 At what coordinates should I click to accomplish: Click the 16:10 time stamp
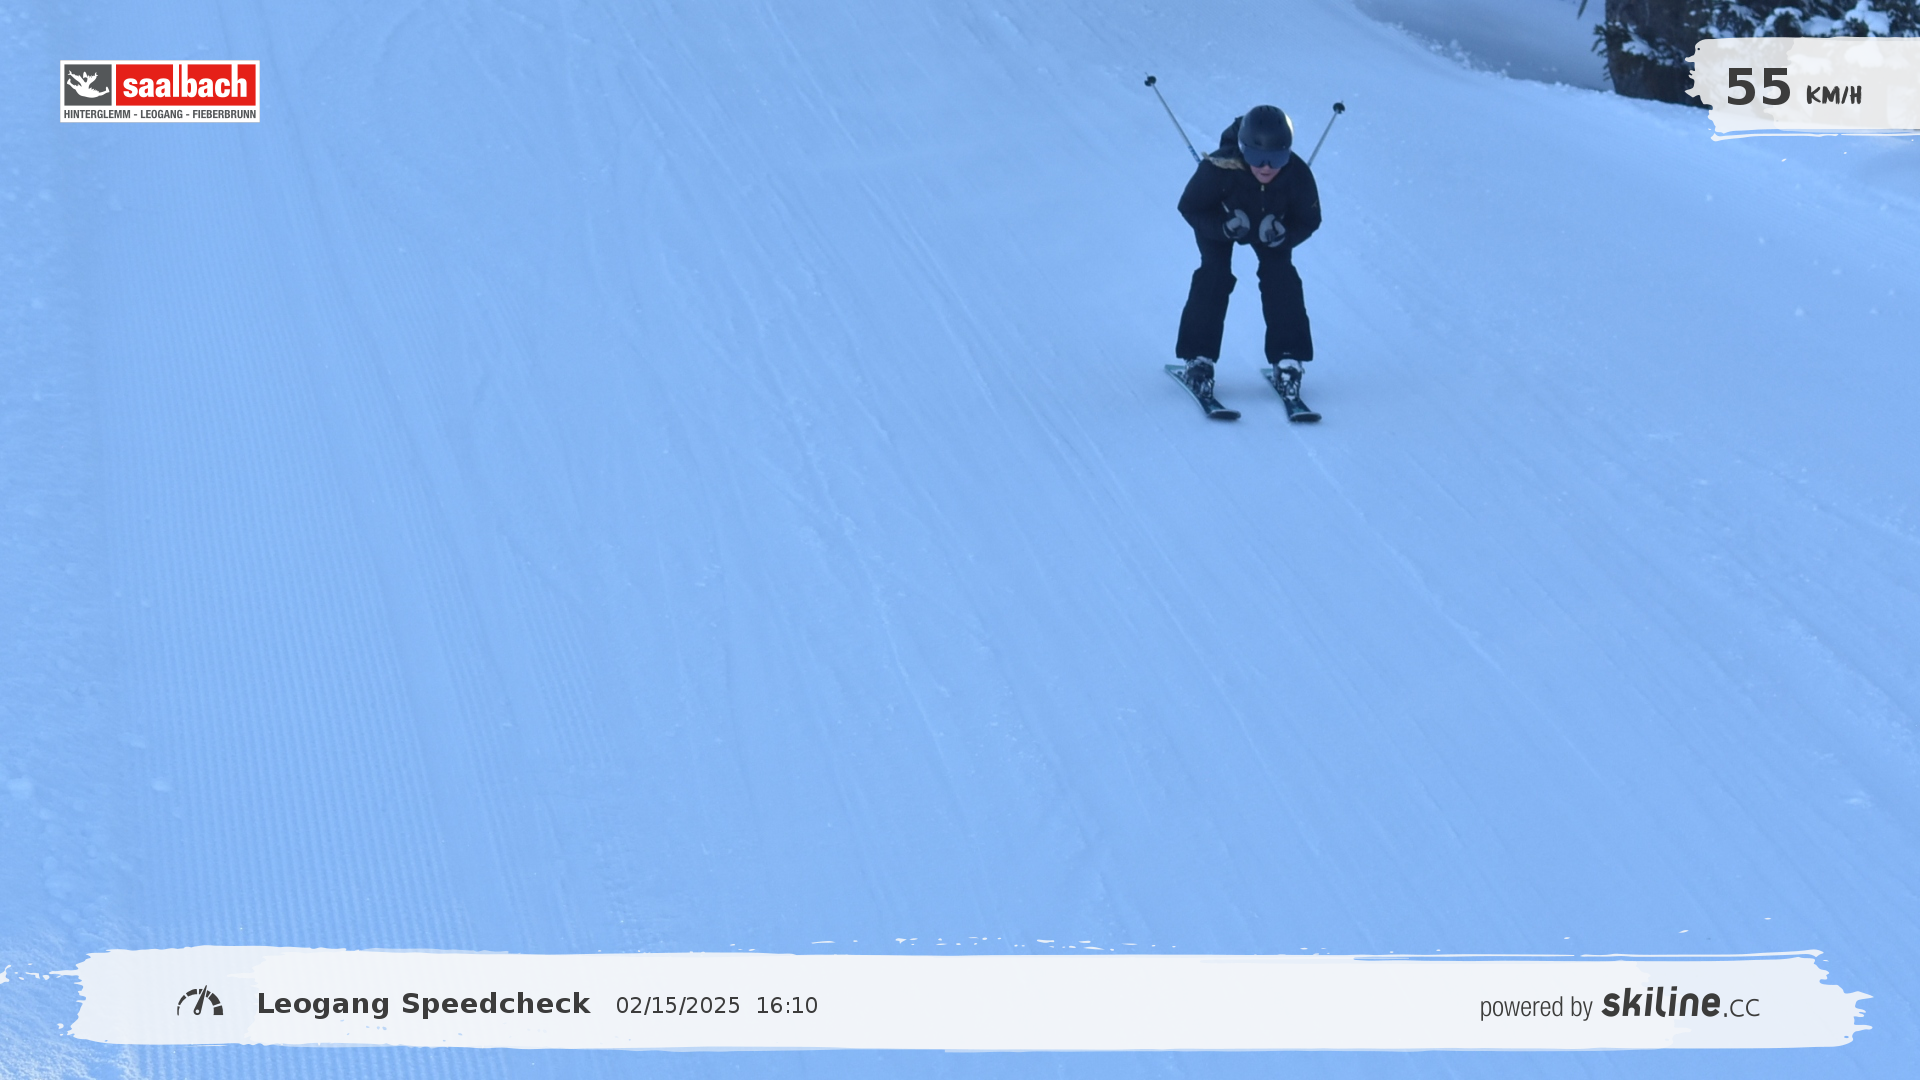tap(787, 1006)
